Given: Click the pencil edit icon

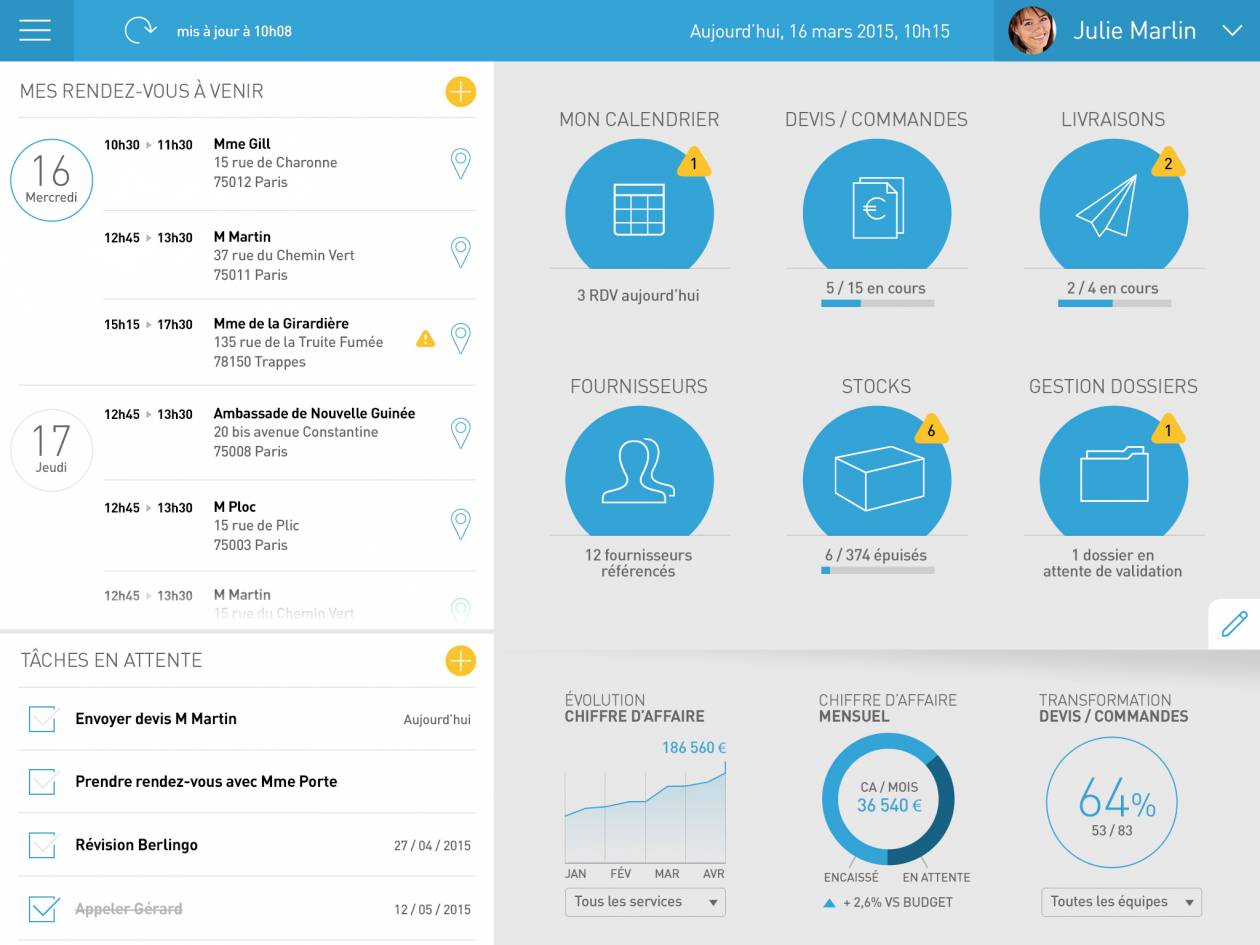Looking at the screenshot, I should click(1234, 624).
